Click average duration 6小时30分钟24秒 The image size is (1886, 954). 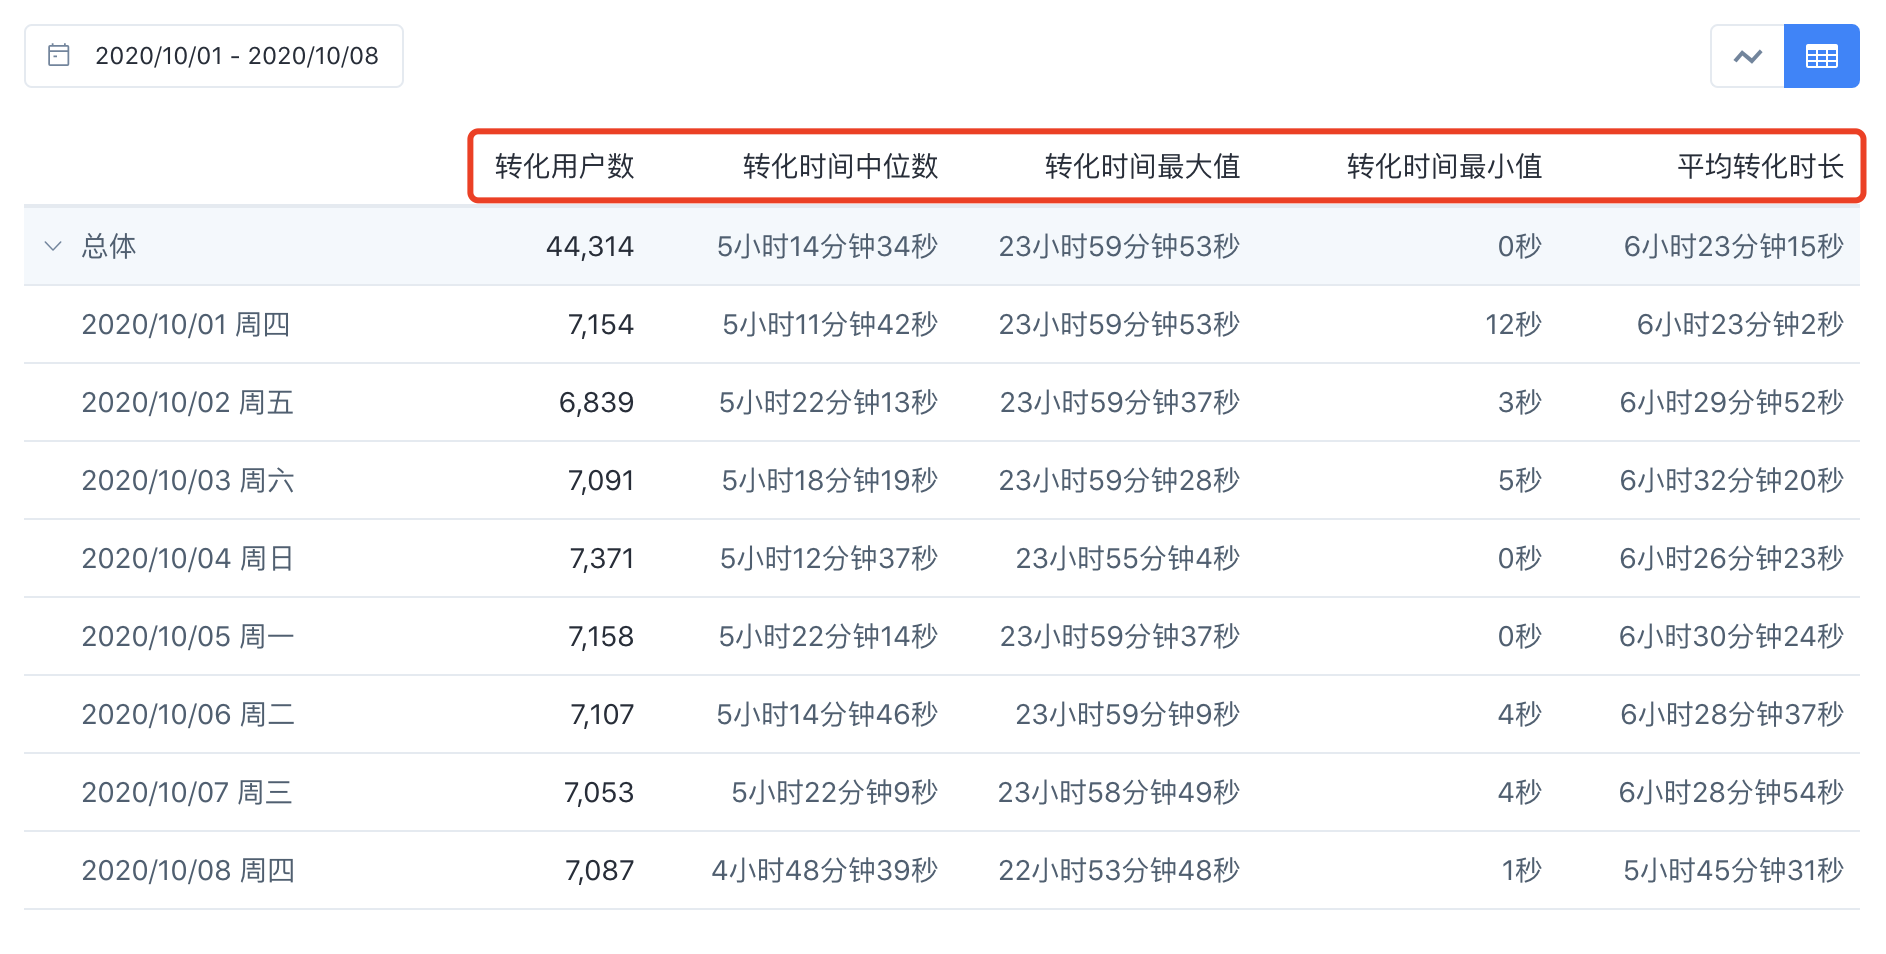(1731, 636)
